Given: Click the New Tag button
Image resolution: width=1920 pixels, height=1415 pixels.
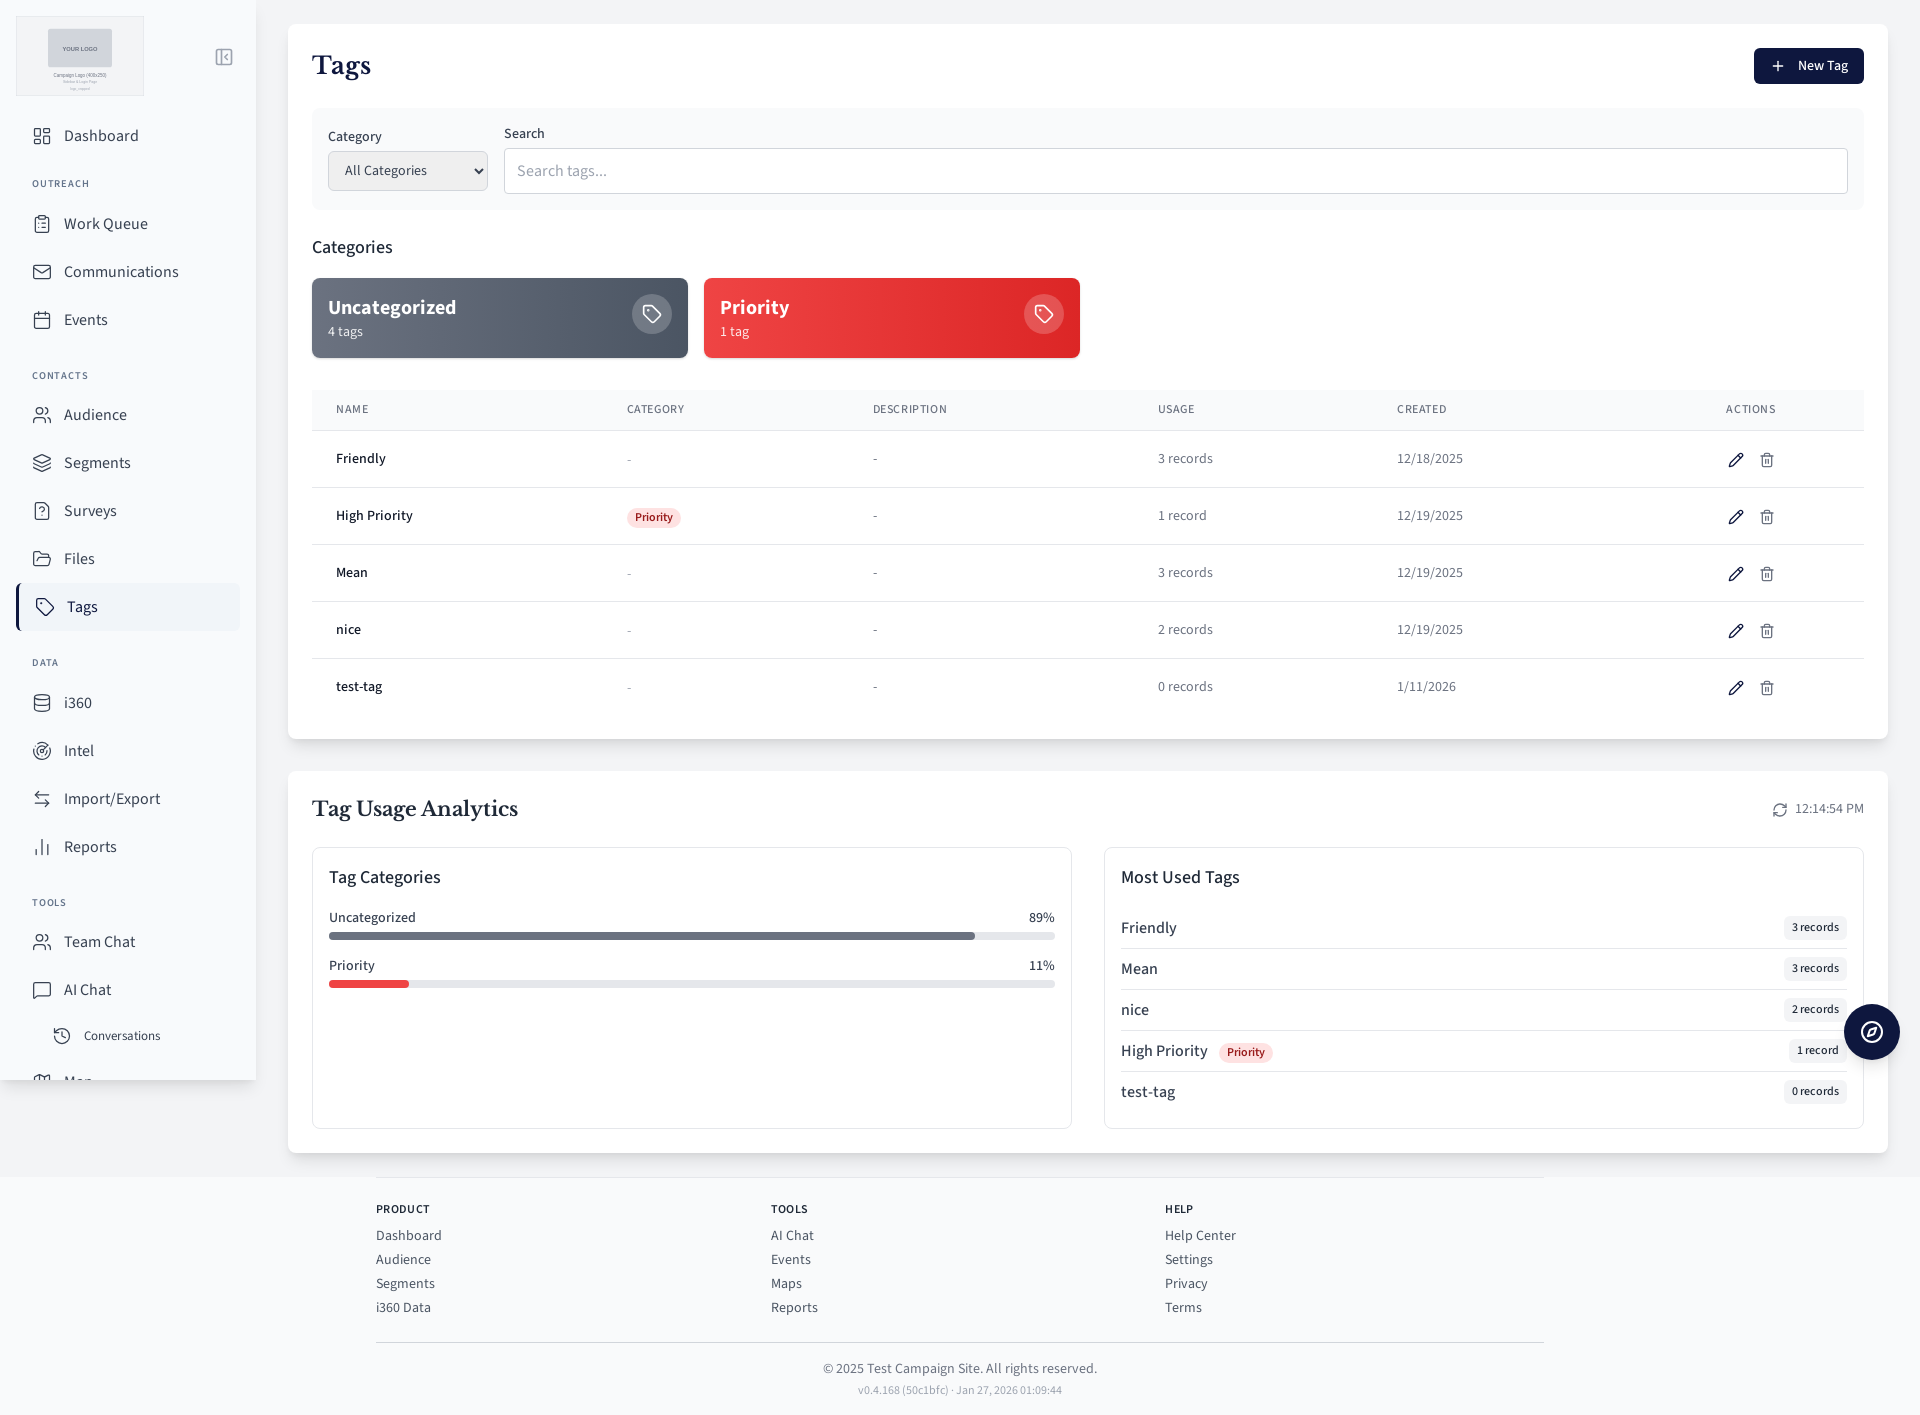Looking at the screenshot, I should (1808, 66).
